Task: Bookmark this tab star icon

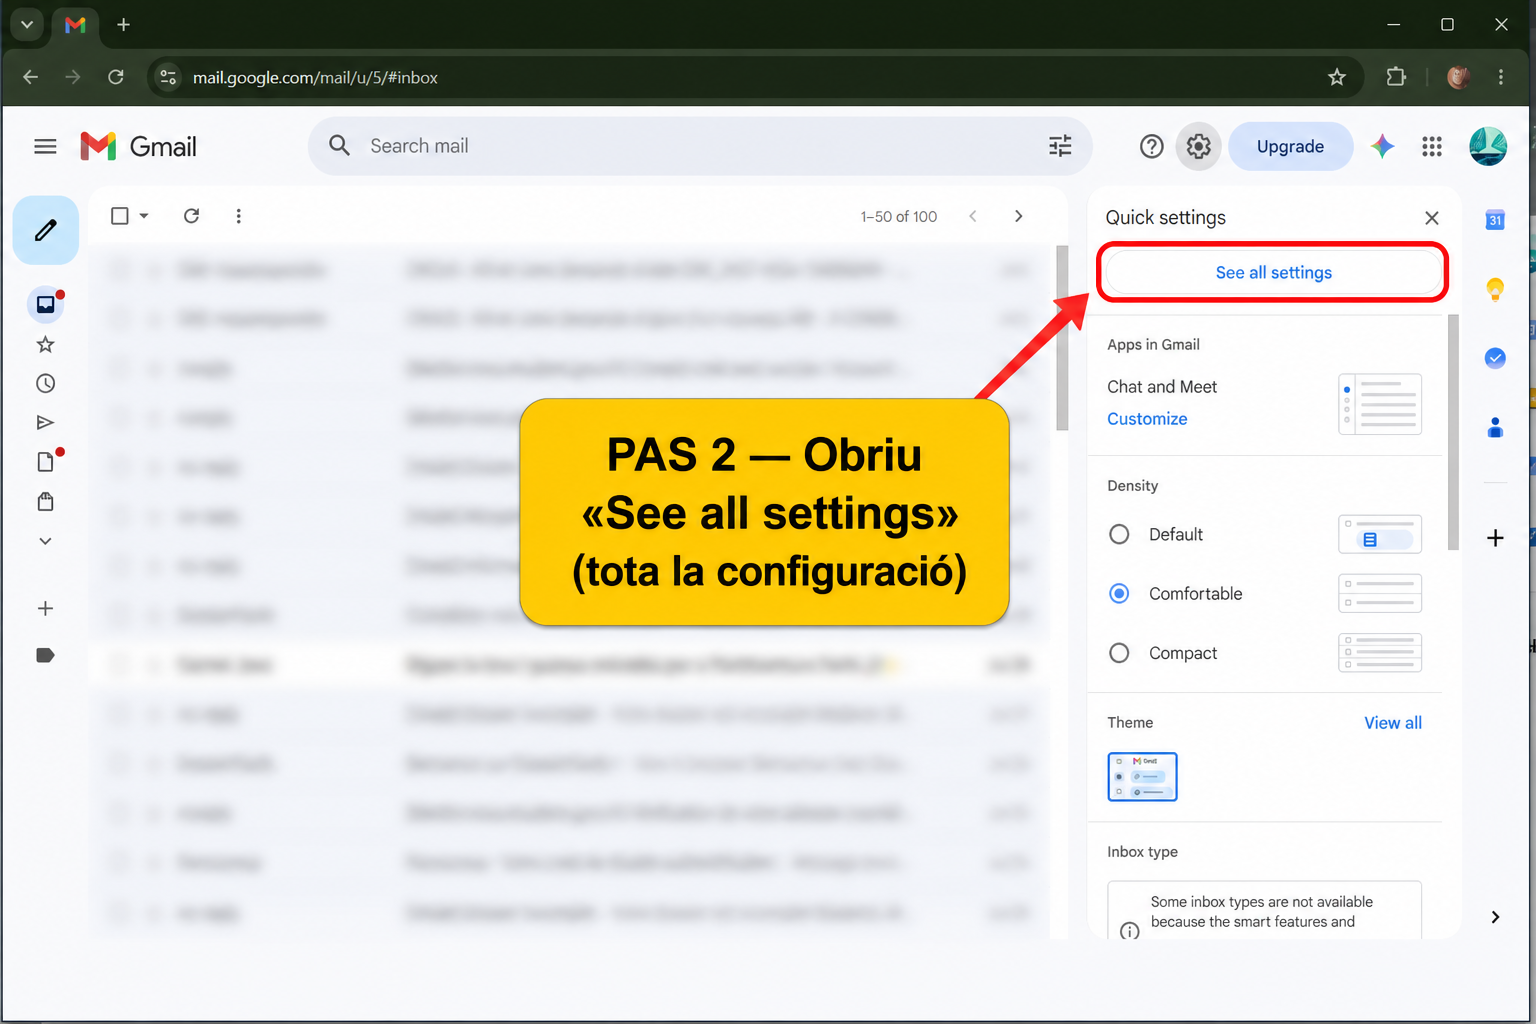Action: (1337, 77)
